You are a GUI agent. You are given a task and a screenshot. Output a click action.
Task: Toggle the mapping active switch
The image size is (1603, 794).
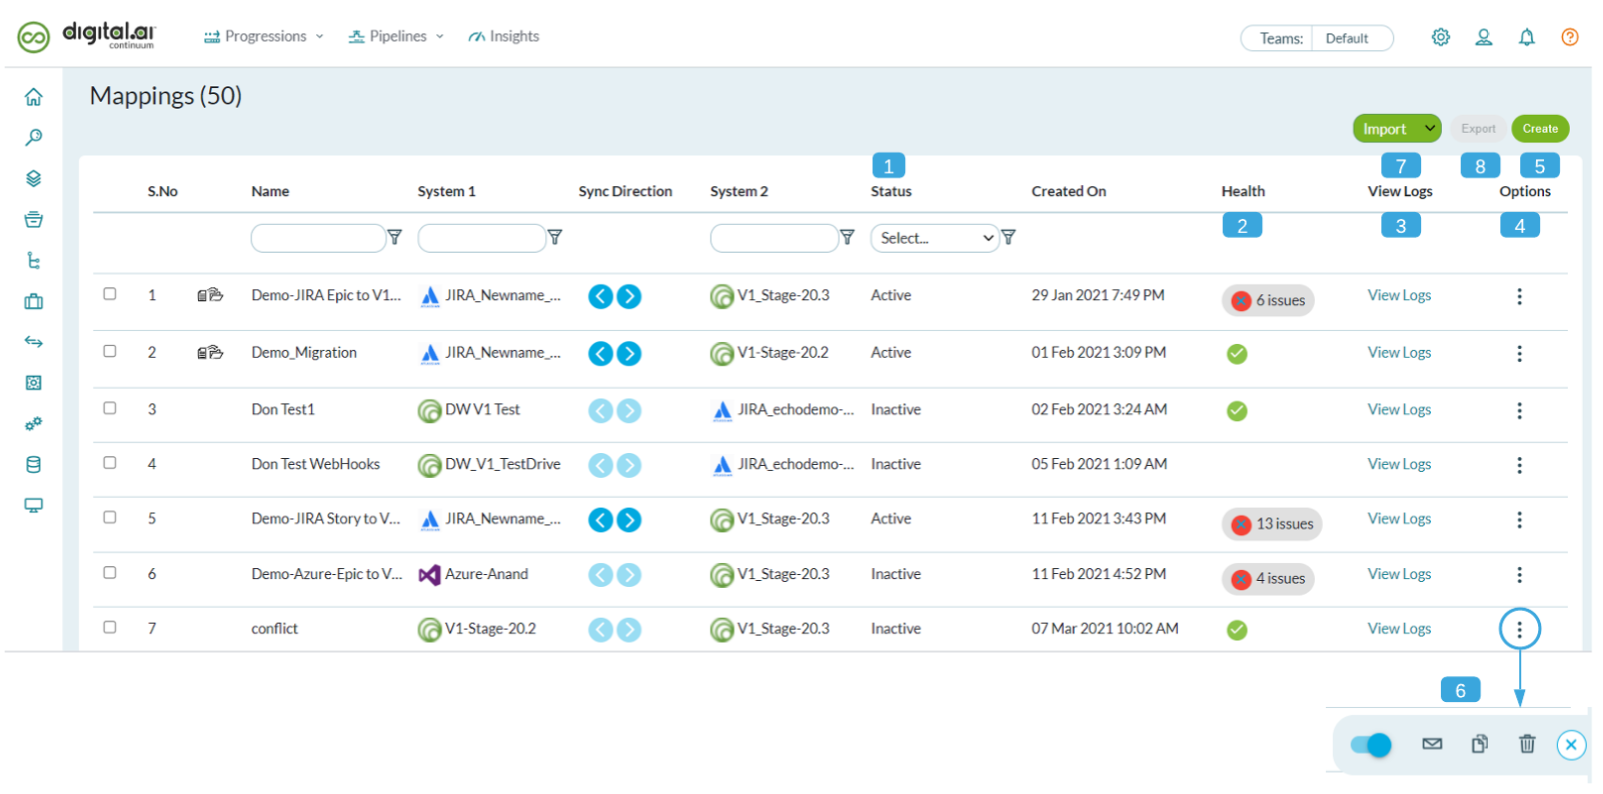click(x=1371, y=745)
